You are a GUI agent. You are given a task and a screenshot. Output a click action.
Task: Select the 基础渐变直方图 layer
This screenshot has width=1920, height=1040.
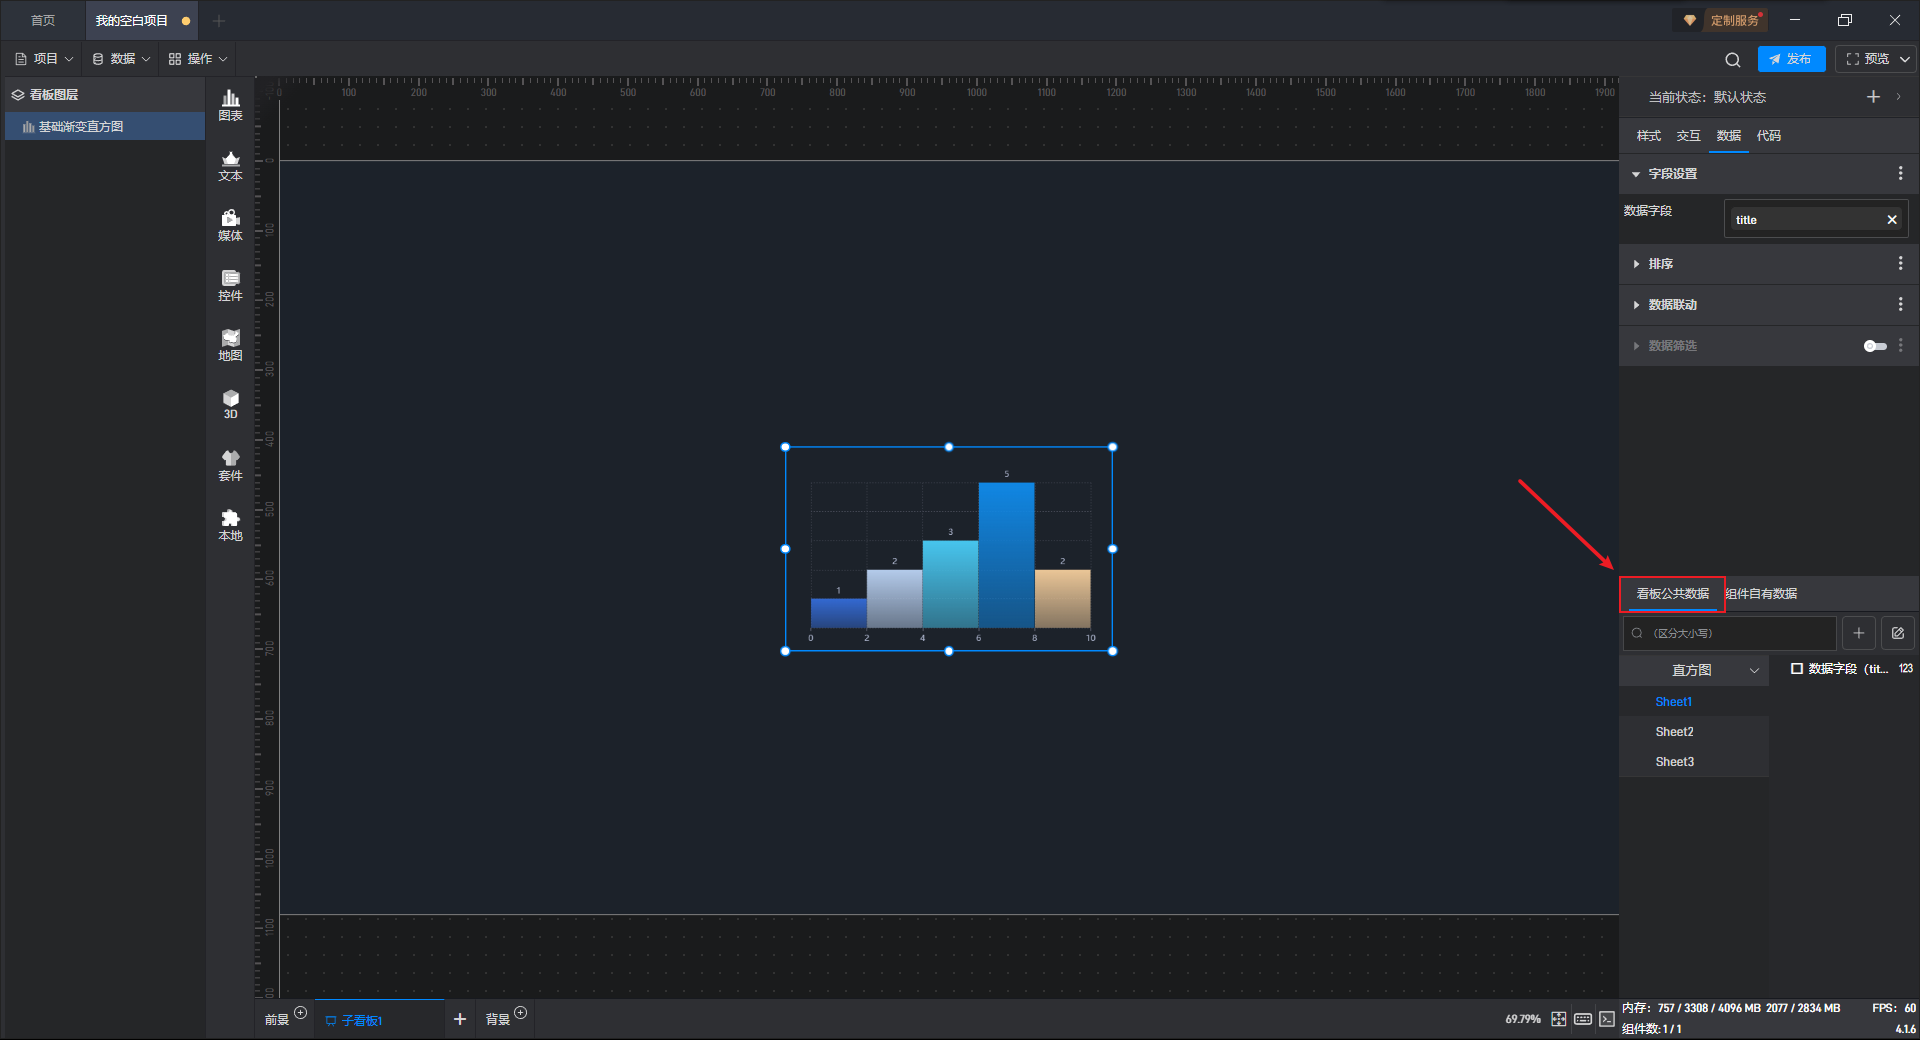coord(105,127)
